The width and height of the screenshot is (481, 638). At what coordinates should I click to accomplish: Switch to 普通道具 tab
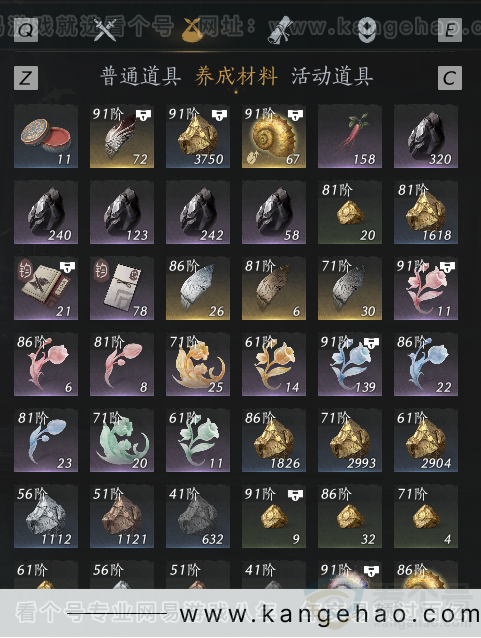coord(141,76)
